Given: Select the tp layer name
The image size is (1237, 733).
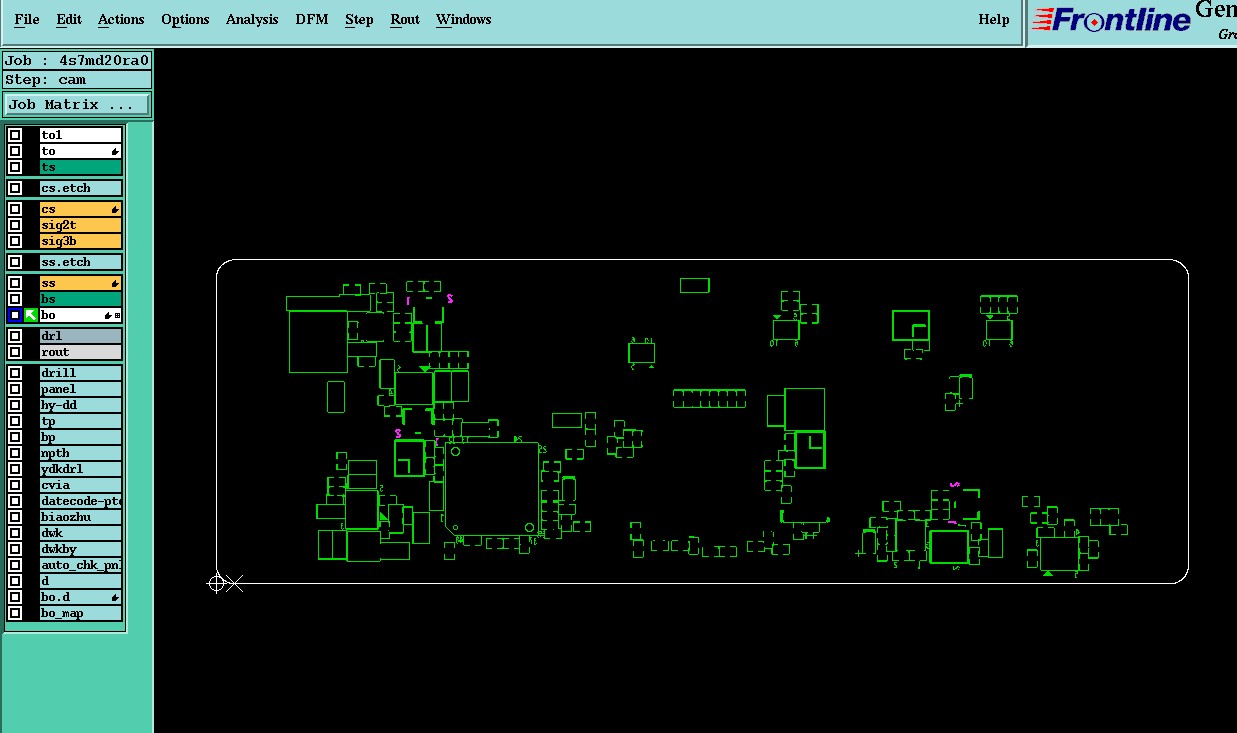Looking at the screenshot, I should pyautogui.click(x=81, y=421).
